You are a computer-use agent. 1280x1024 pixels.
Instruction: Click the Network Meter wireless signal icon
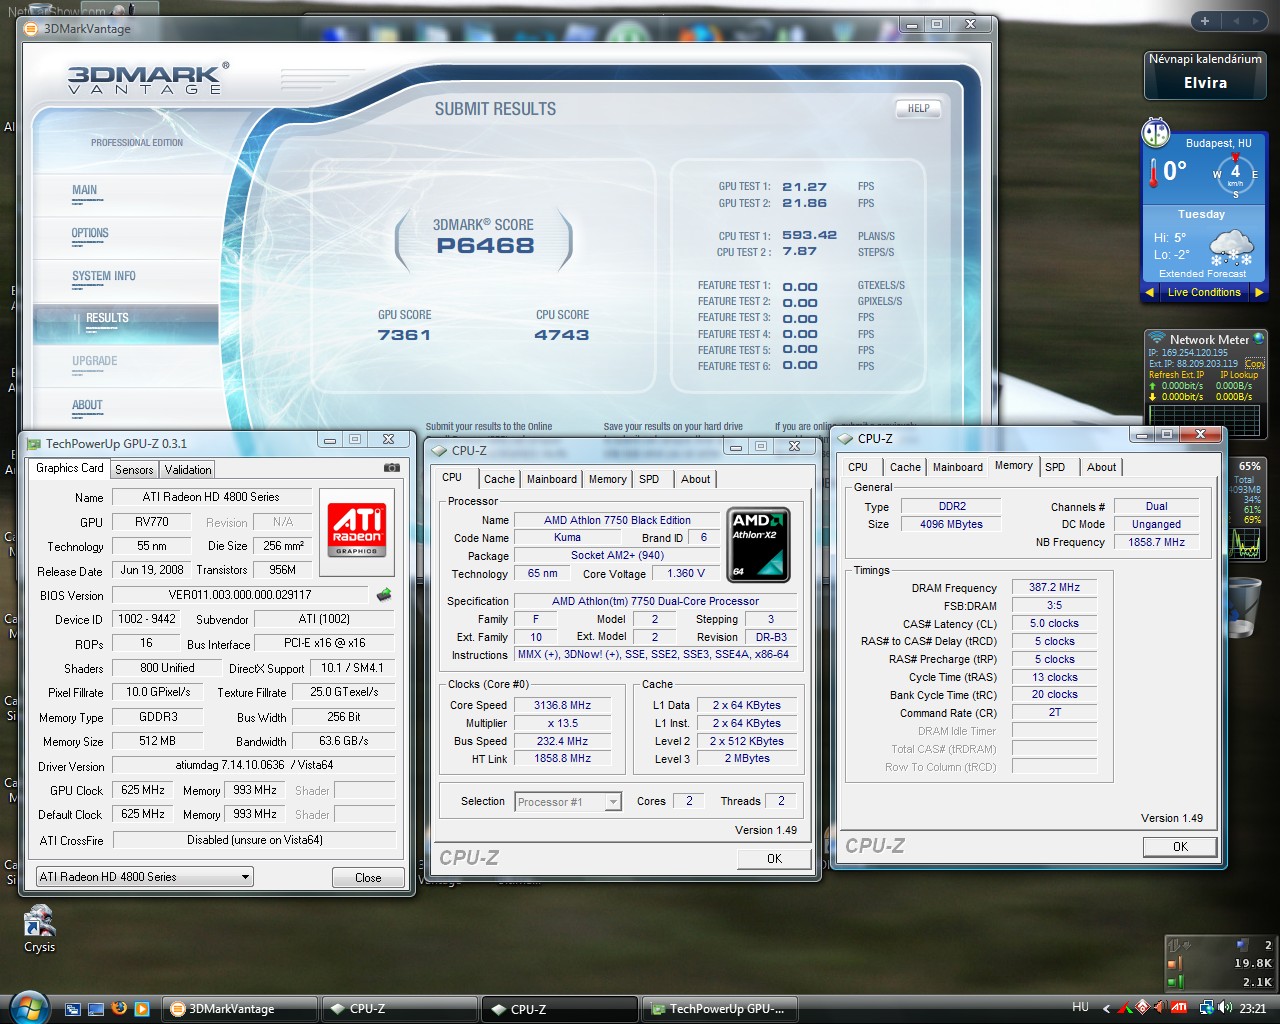[1157, 339]
